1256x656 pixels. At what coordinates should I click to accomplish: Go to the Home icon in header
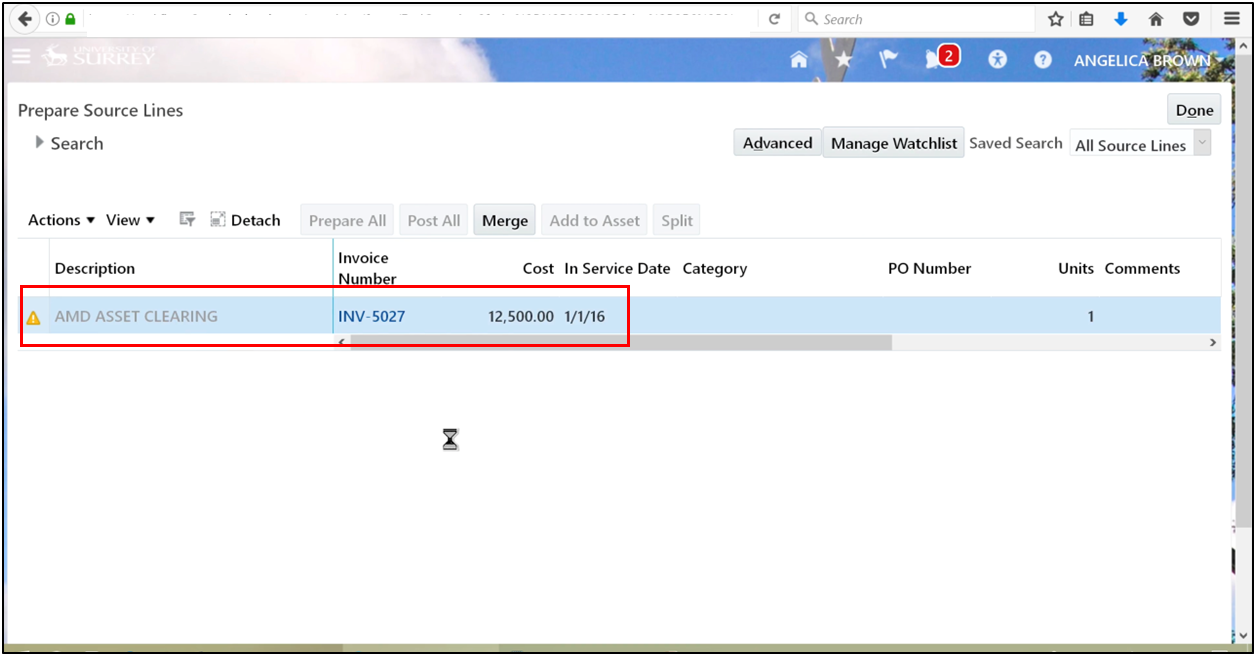pos(798,60)
